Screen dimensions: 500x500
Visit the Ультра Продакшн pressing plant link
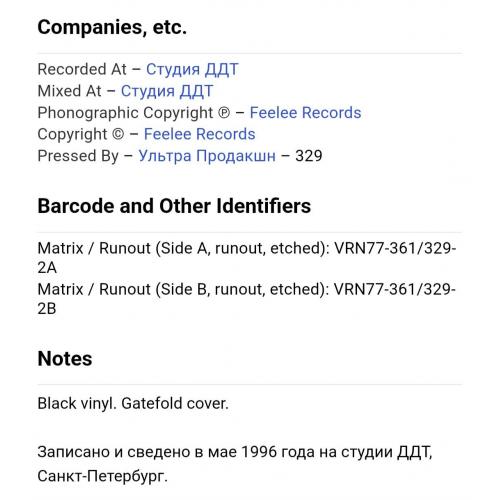(207, 156)
